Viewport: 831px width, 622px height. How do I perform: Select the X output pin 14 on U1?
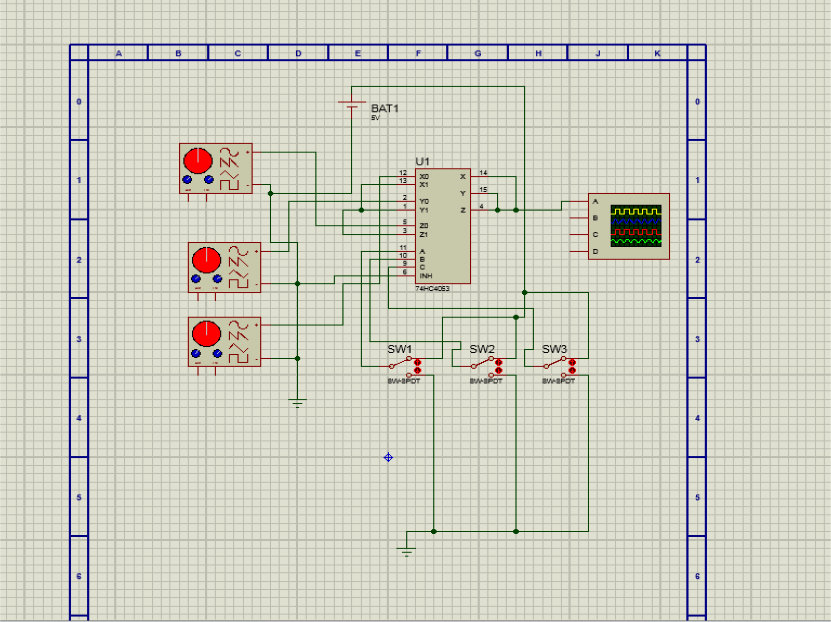click(480, 176)
